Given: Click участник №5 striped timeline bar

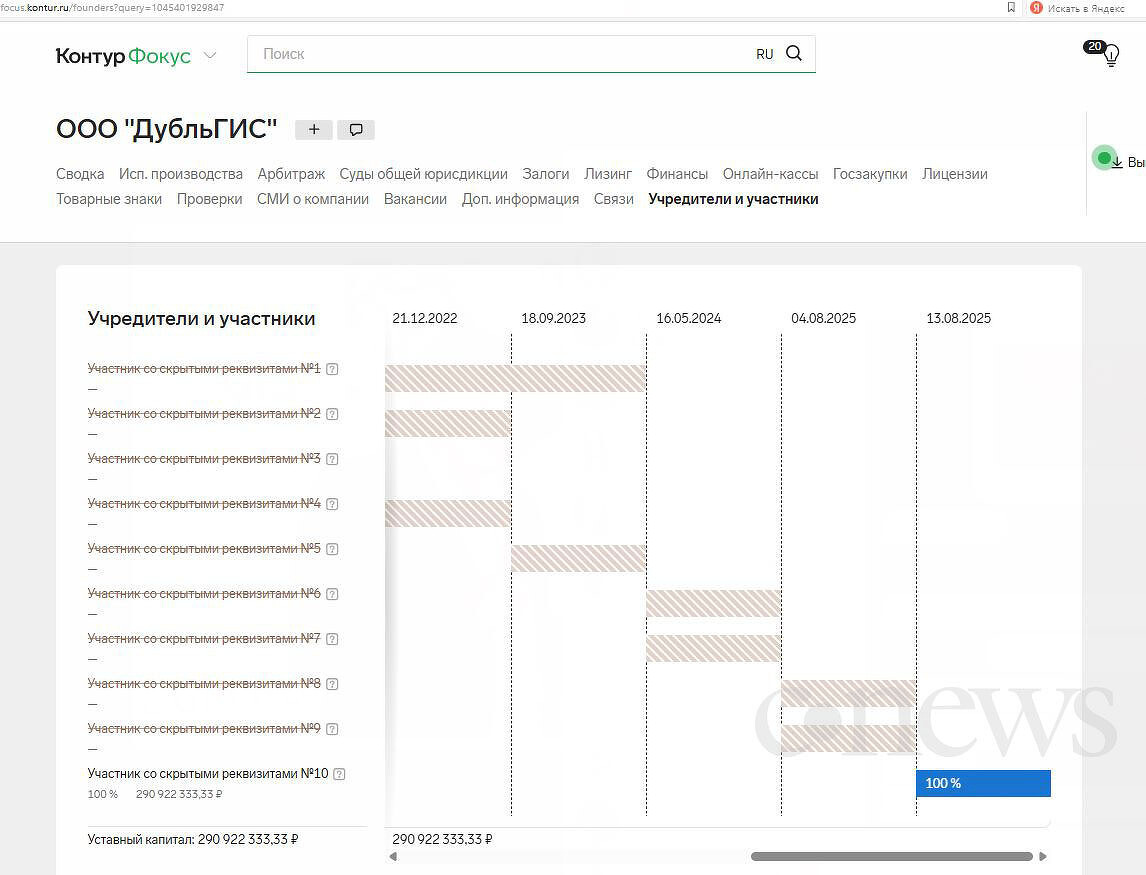Looking at the screenshot, I should point(578,558).
